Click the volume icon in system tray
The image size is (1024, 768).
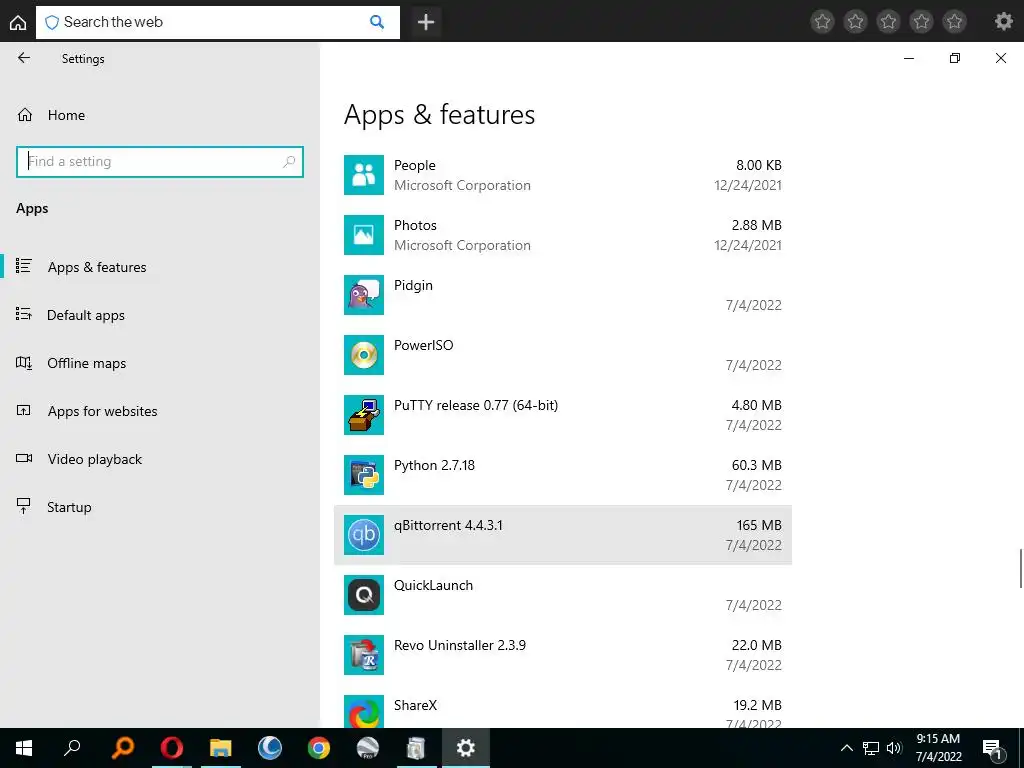(894, 748)
